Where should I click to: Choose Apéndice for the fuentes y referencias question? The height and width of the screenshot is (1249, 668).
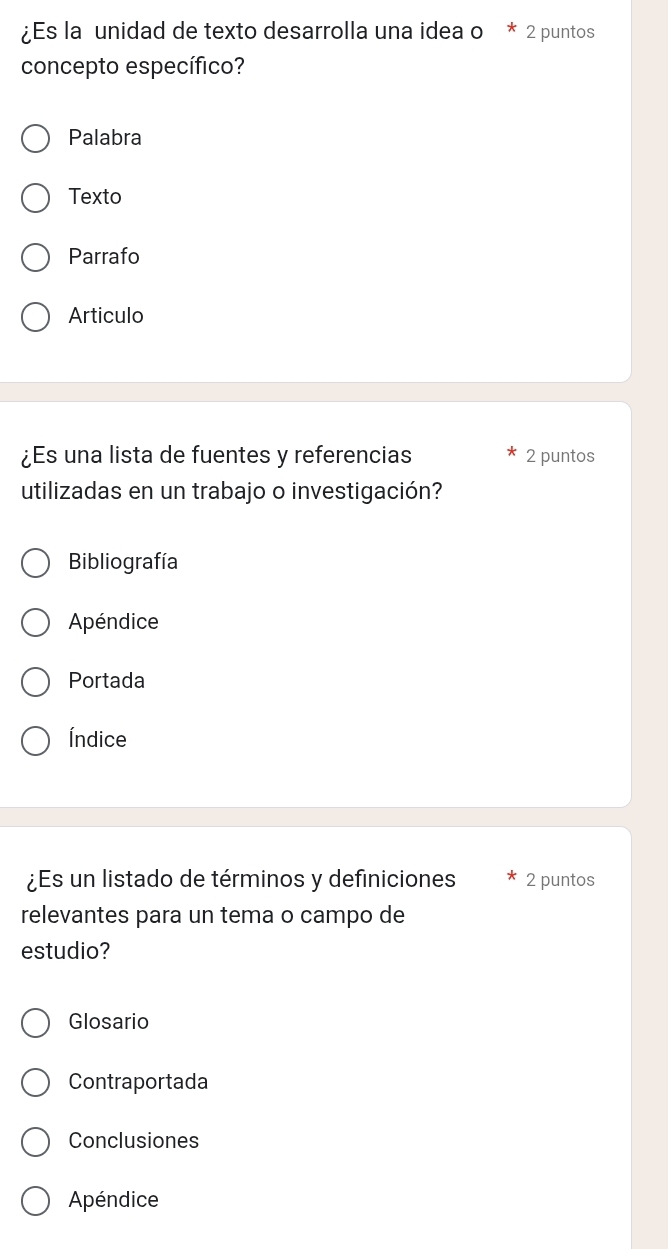tap(36, 623)
